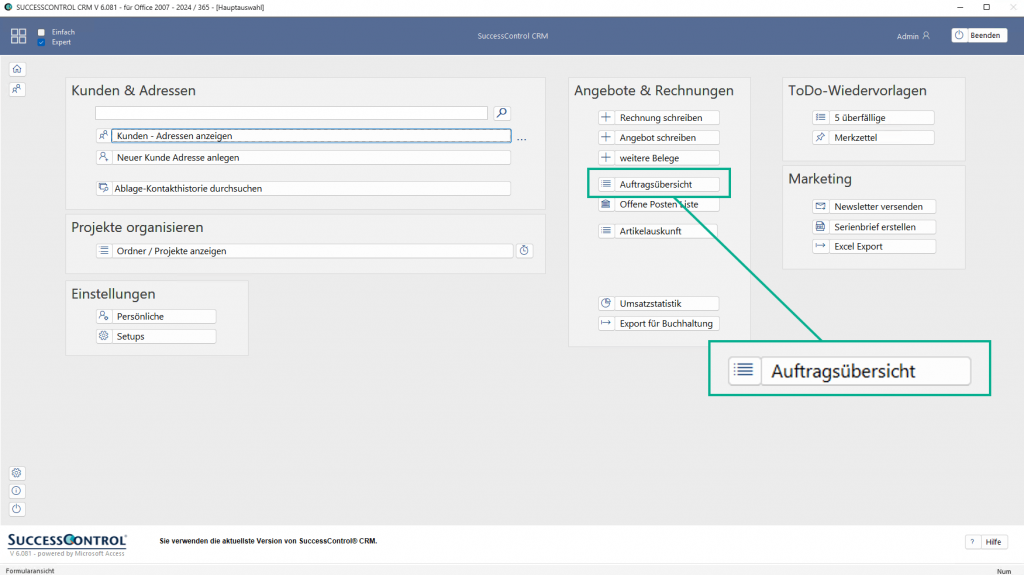The width and height of the screenshot is (1024, 575).
Task: Click the envelope icon beside Newsletter versenden
Action: point(820,206)
